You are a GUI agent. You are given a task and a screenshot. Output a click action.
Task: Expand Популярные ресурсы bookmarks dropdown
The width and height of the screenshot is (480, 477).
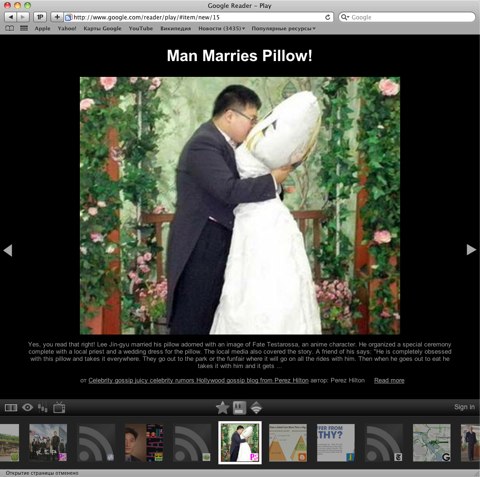283,29
